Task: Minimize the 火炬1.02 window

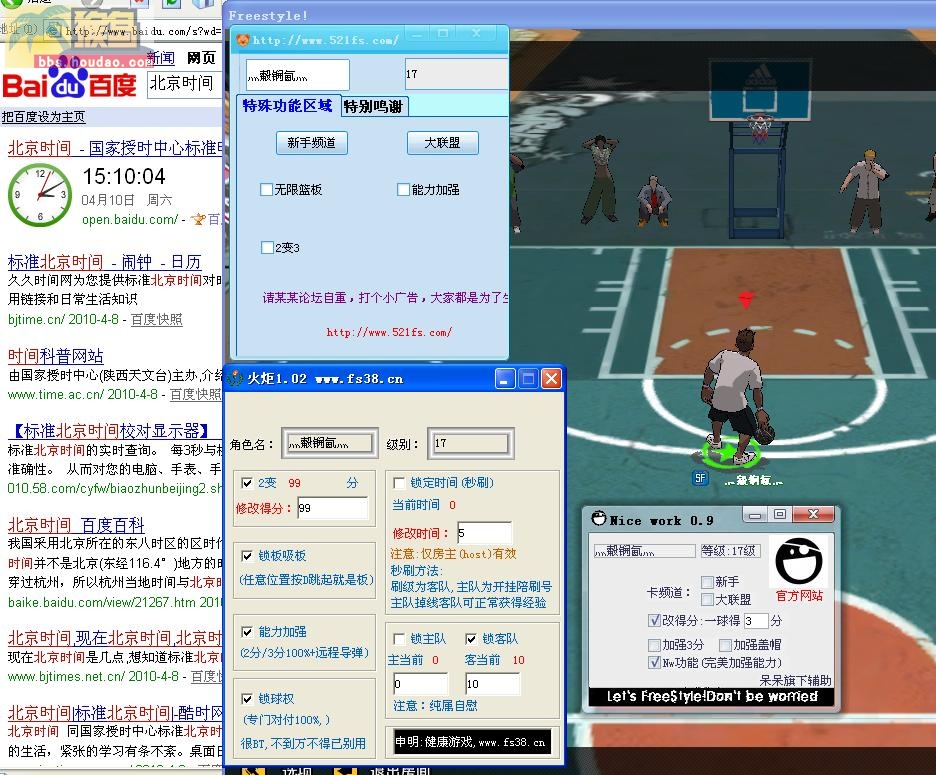Action: tap(504, 379)
